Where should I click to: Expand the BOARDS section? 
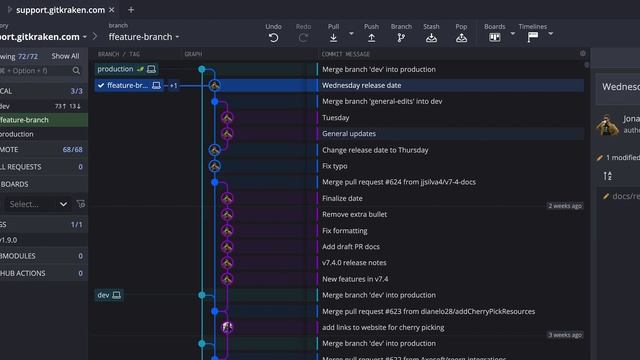pos(44,184)
